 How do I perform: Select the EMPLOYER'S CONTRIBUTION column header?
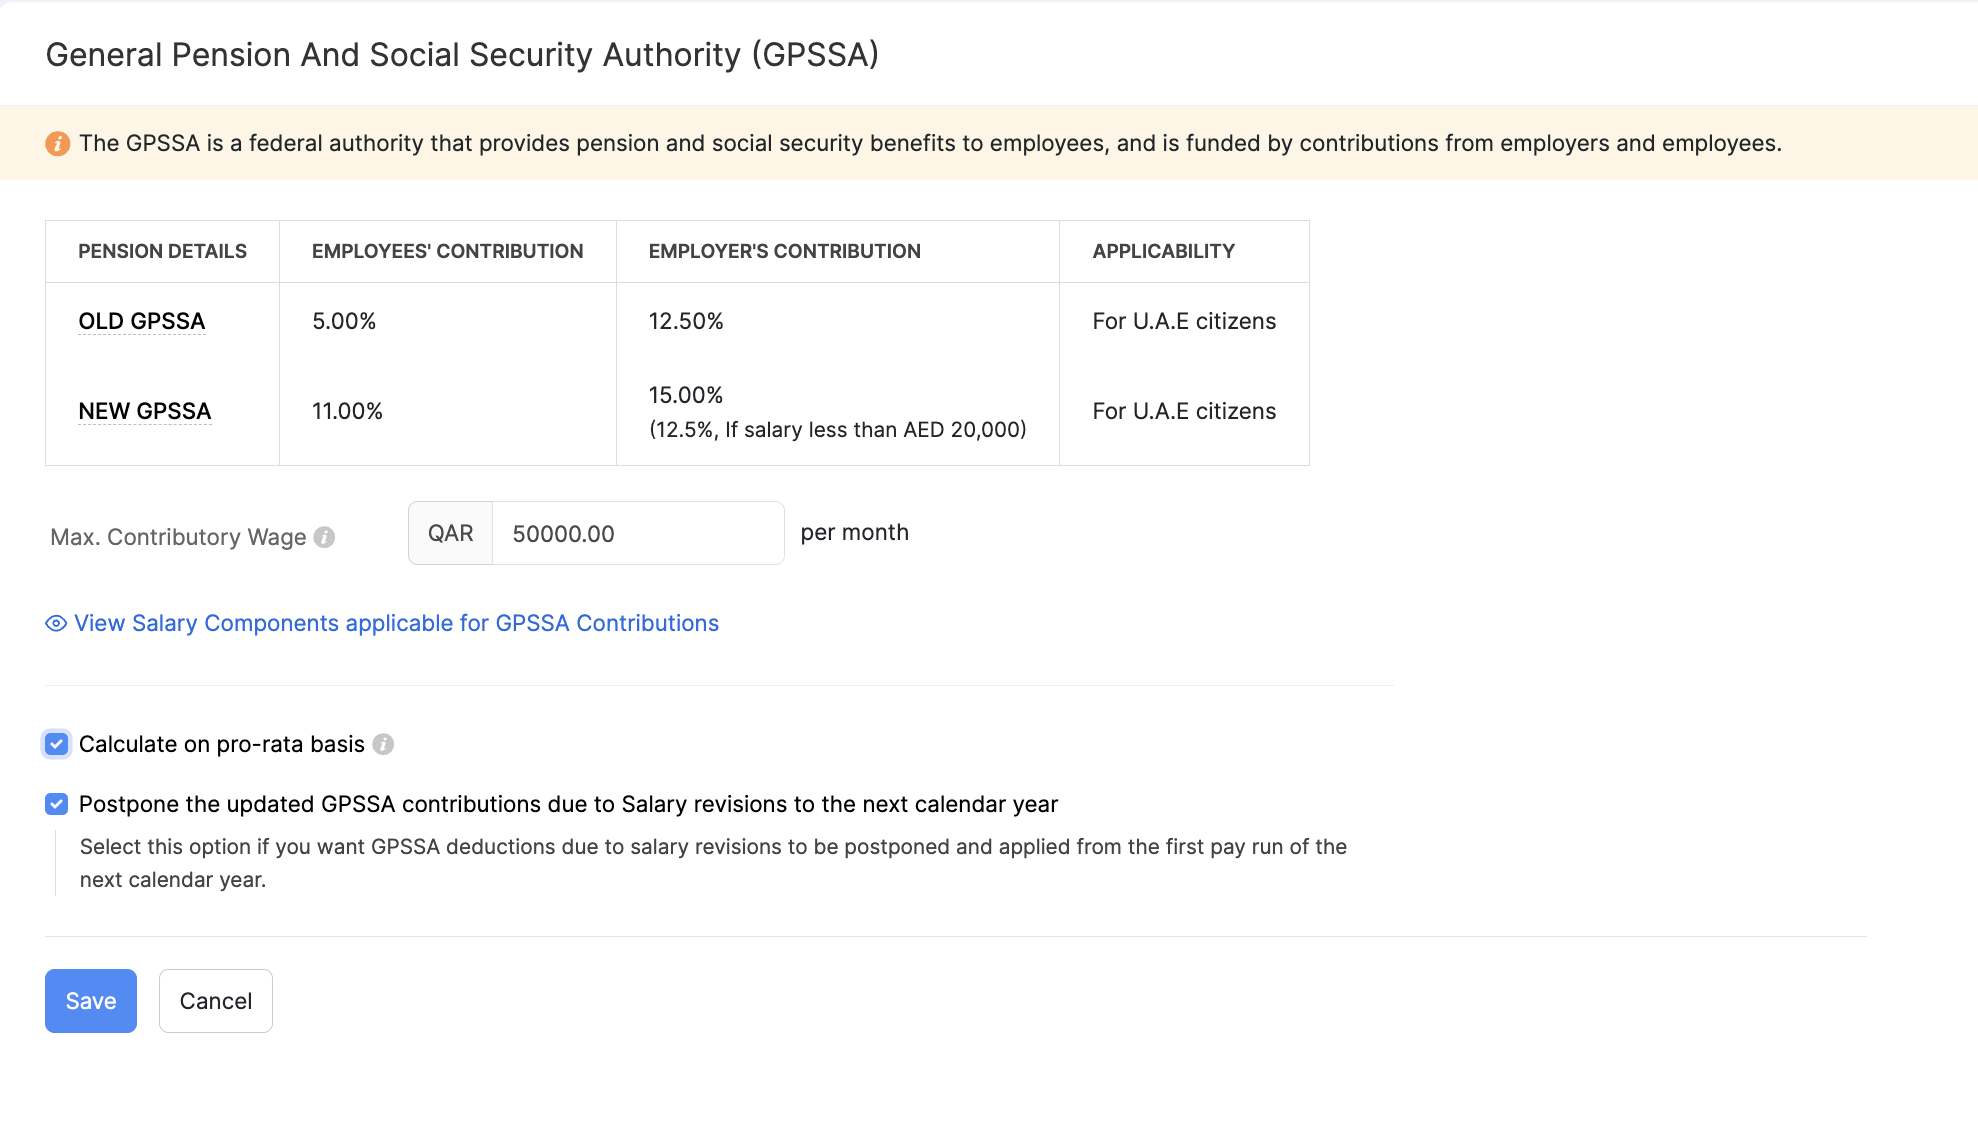coord(784,251)
